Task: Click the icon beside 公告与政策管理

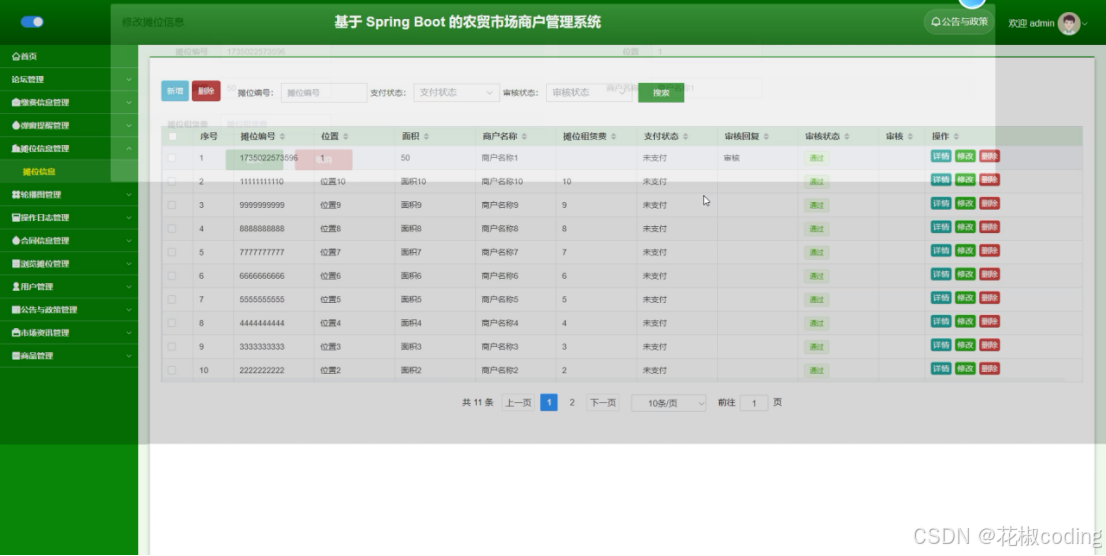Action: pyautogui.click(x=16, y=310)
